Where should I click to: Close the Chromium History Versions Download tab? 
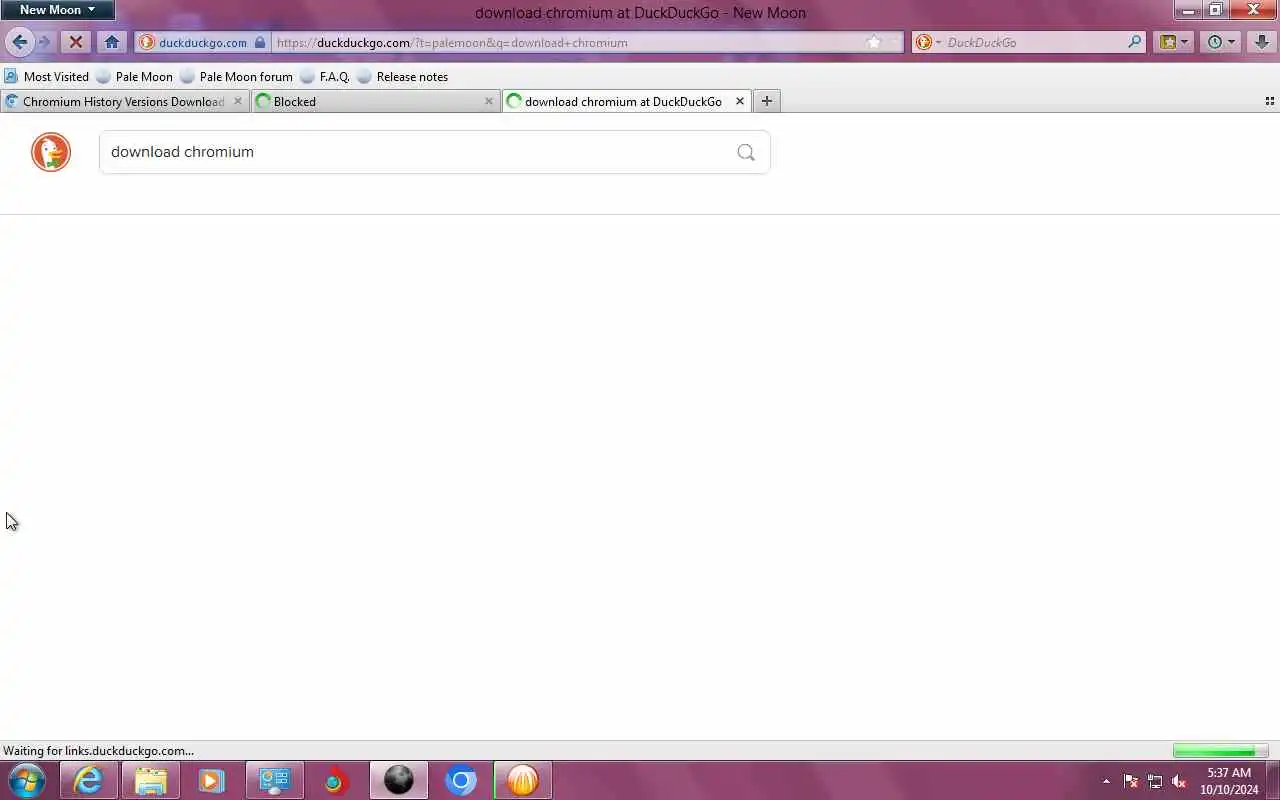(238, 101)
